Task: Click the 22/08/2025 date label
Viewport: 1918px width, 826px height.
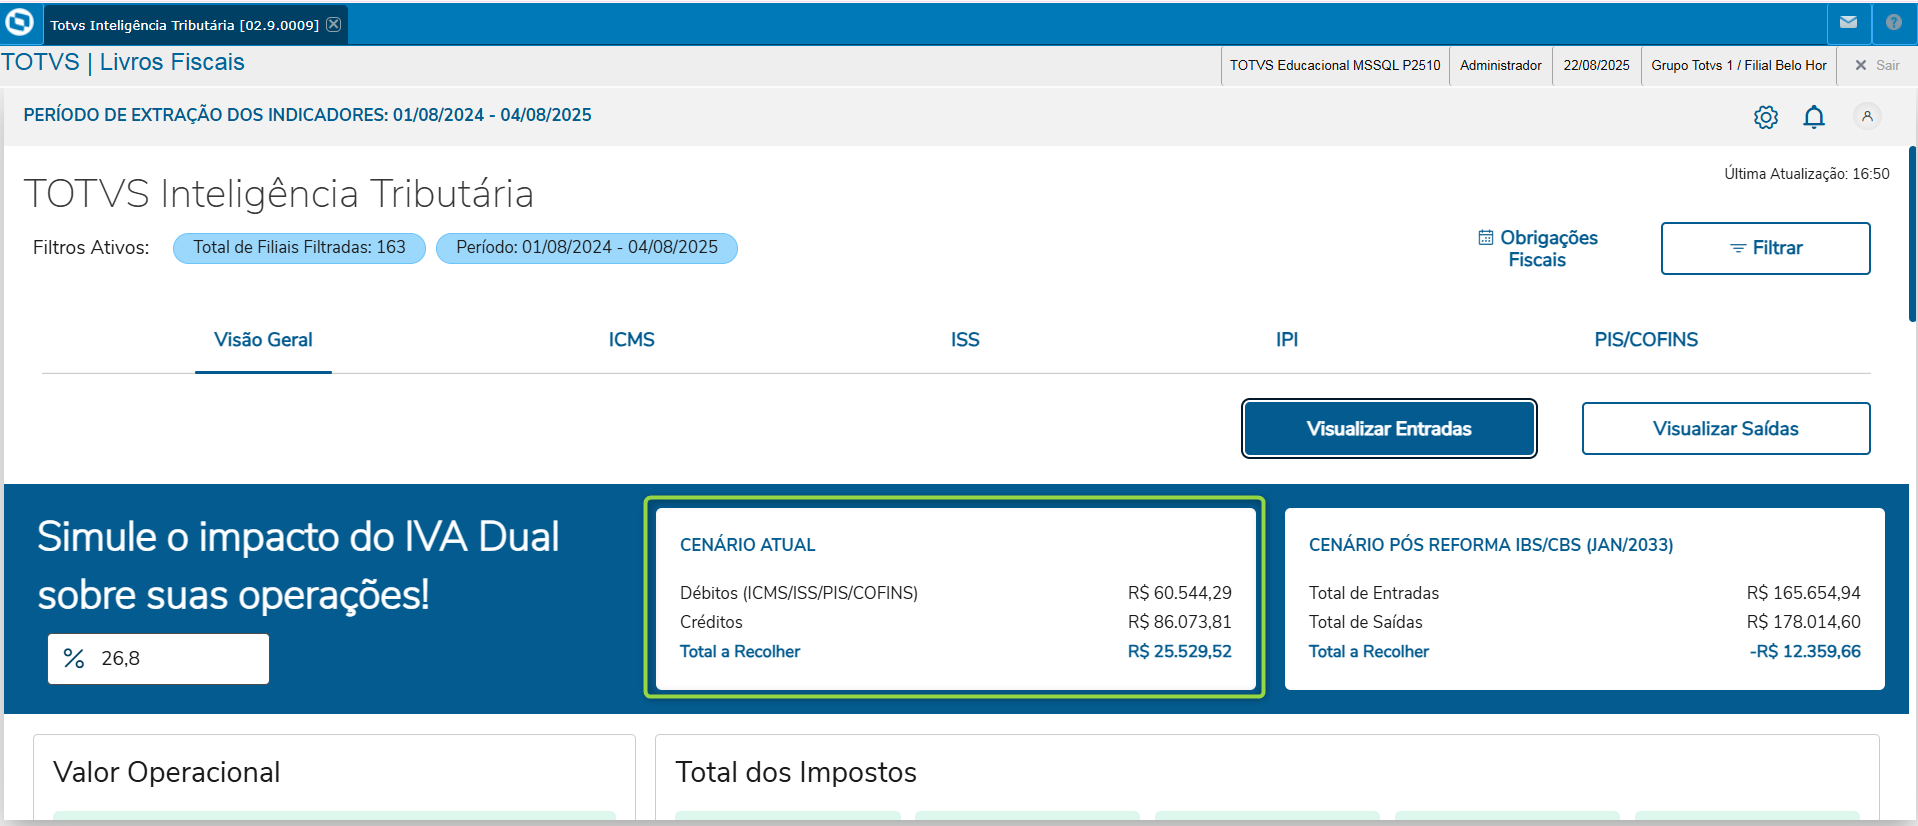Action: click(1596, 65)
